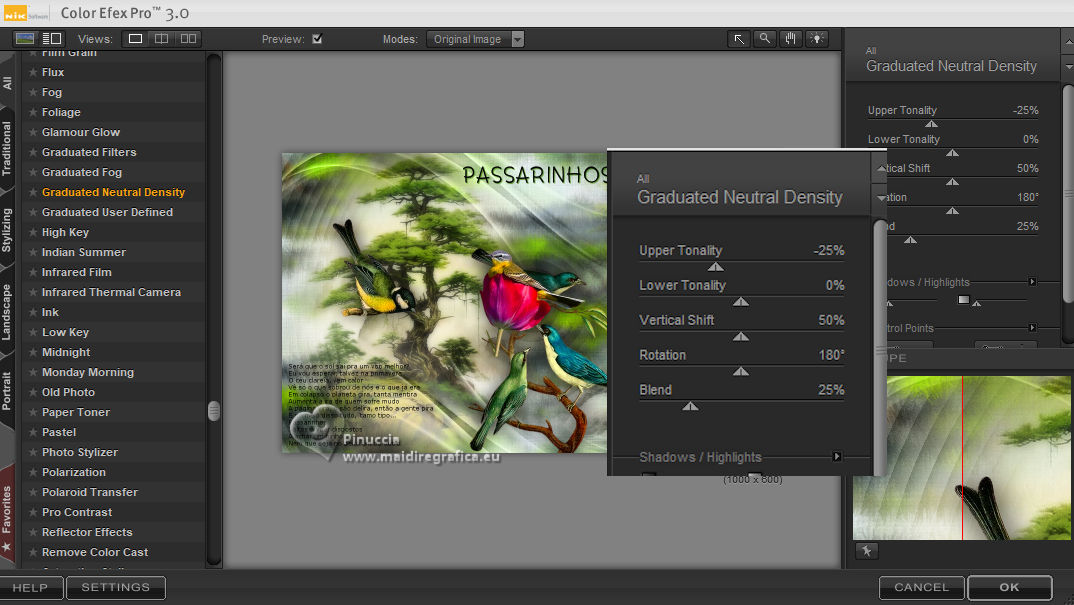The image size is (1074, 605).
Task: Open the Landscape category tab
Action: [x=8, y=312]
